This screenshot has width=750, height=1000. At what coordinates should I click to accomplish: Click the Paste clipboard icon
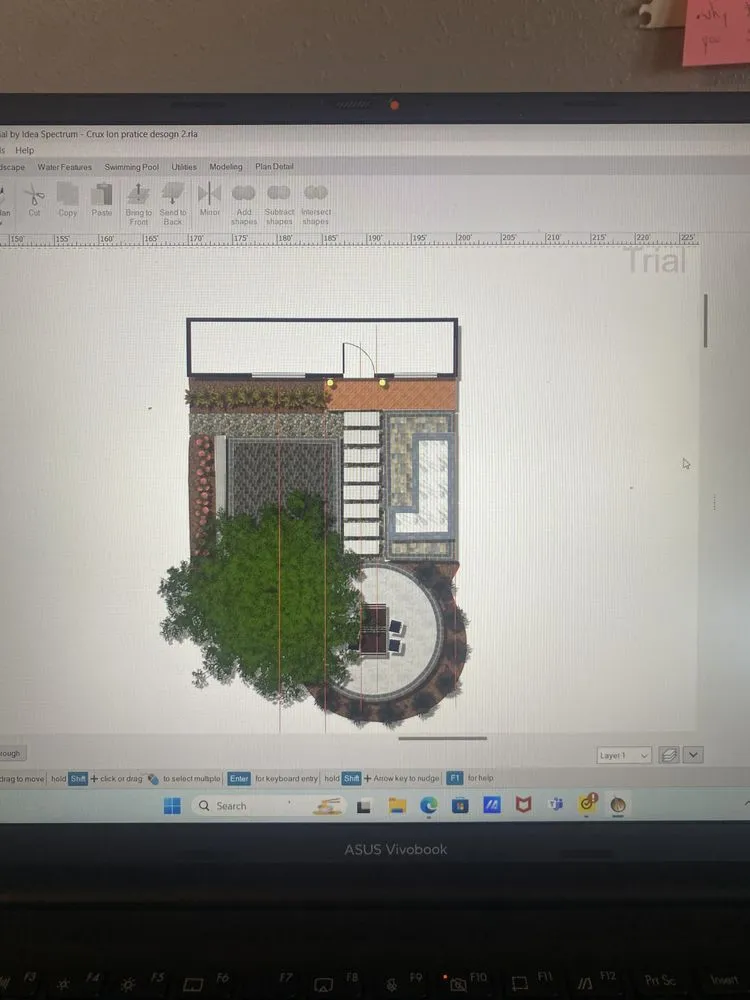pos(101,195)
